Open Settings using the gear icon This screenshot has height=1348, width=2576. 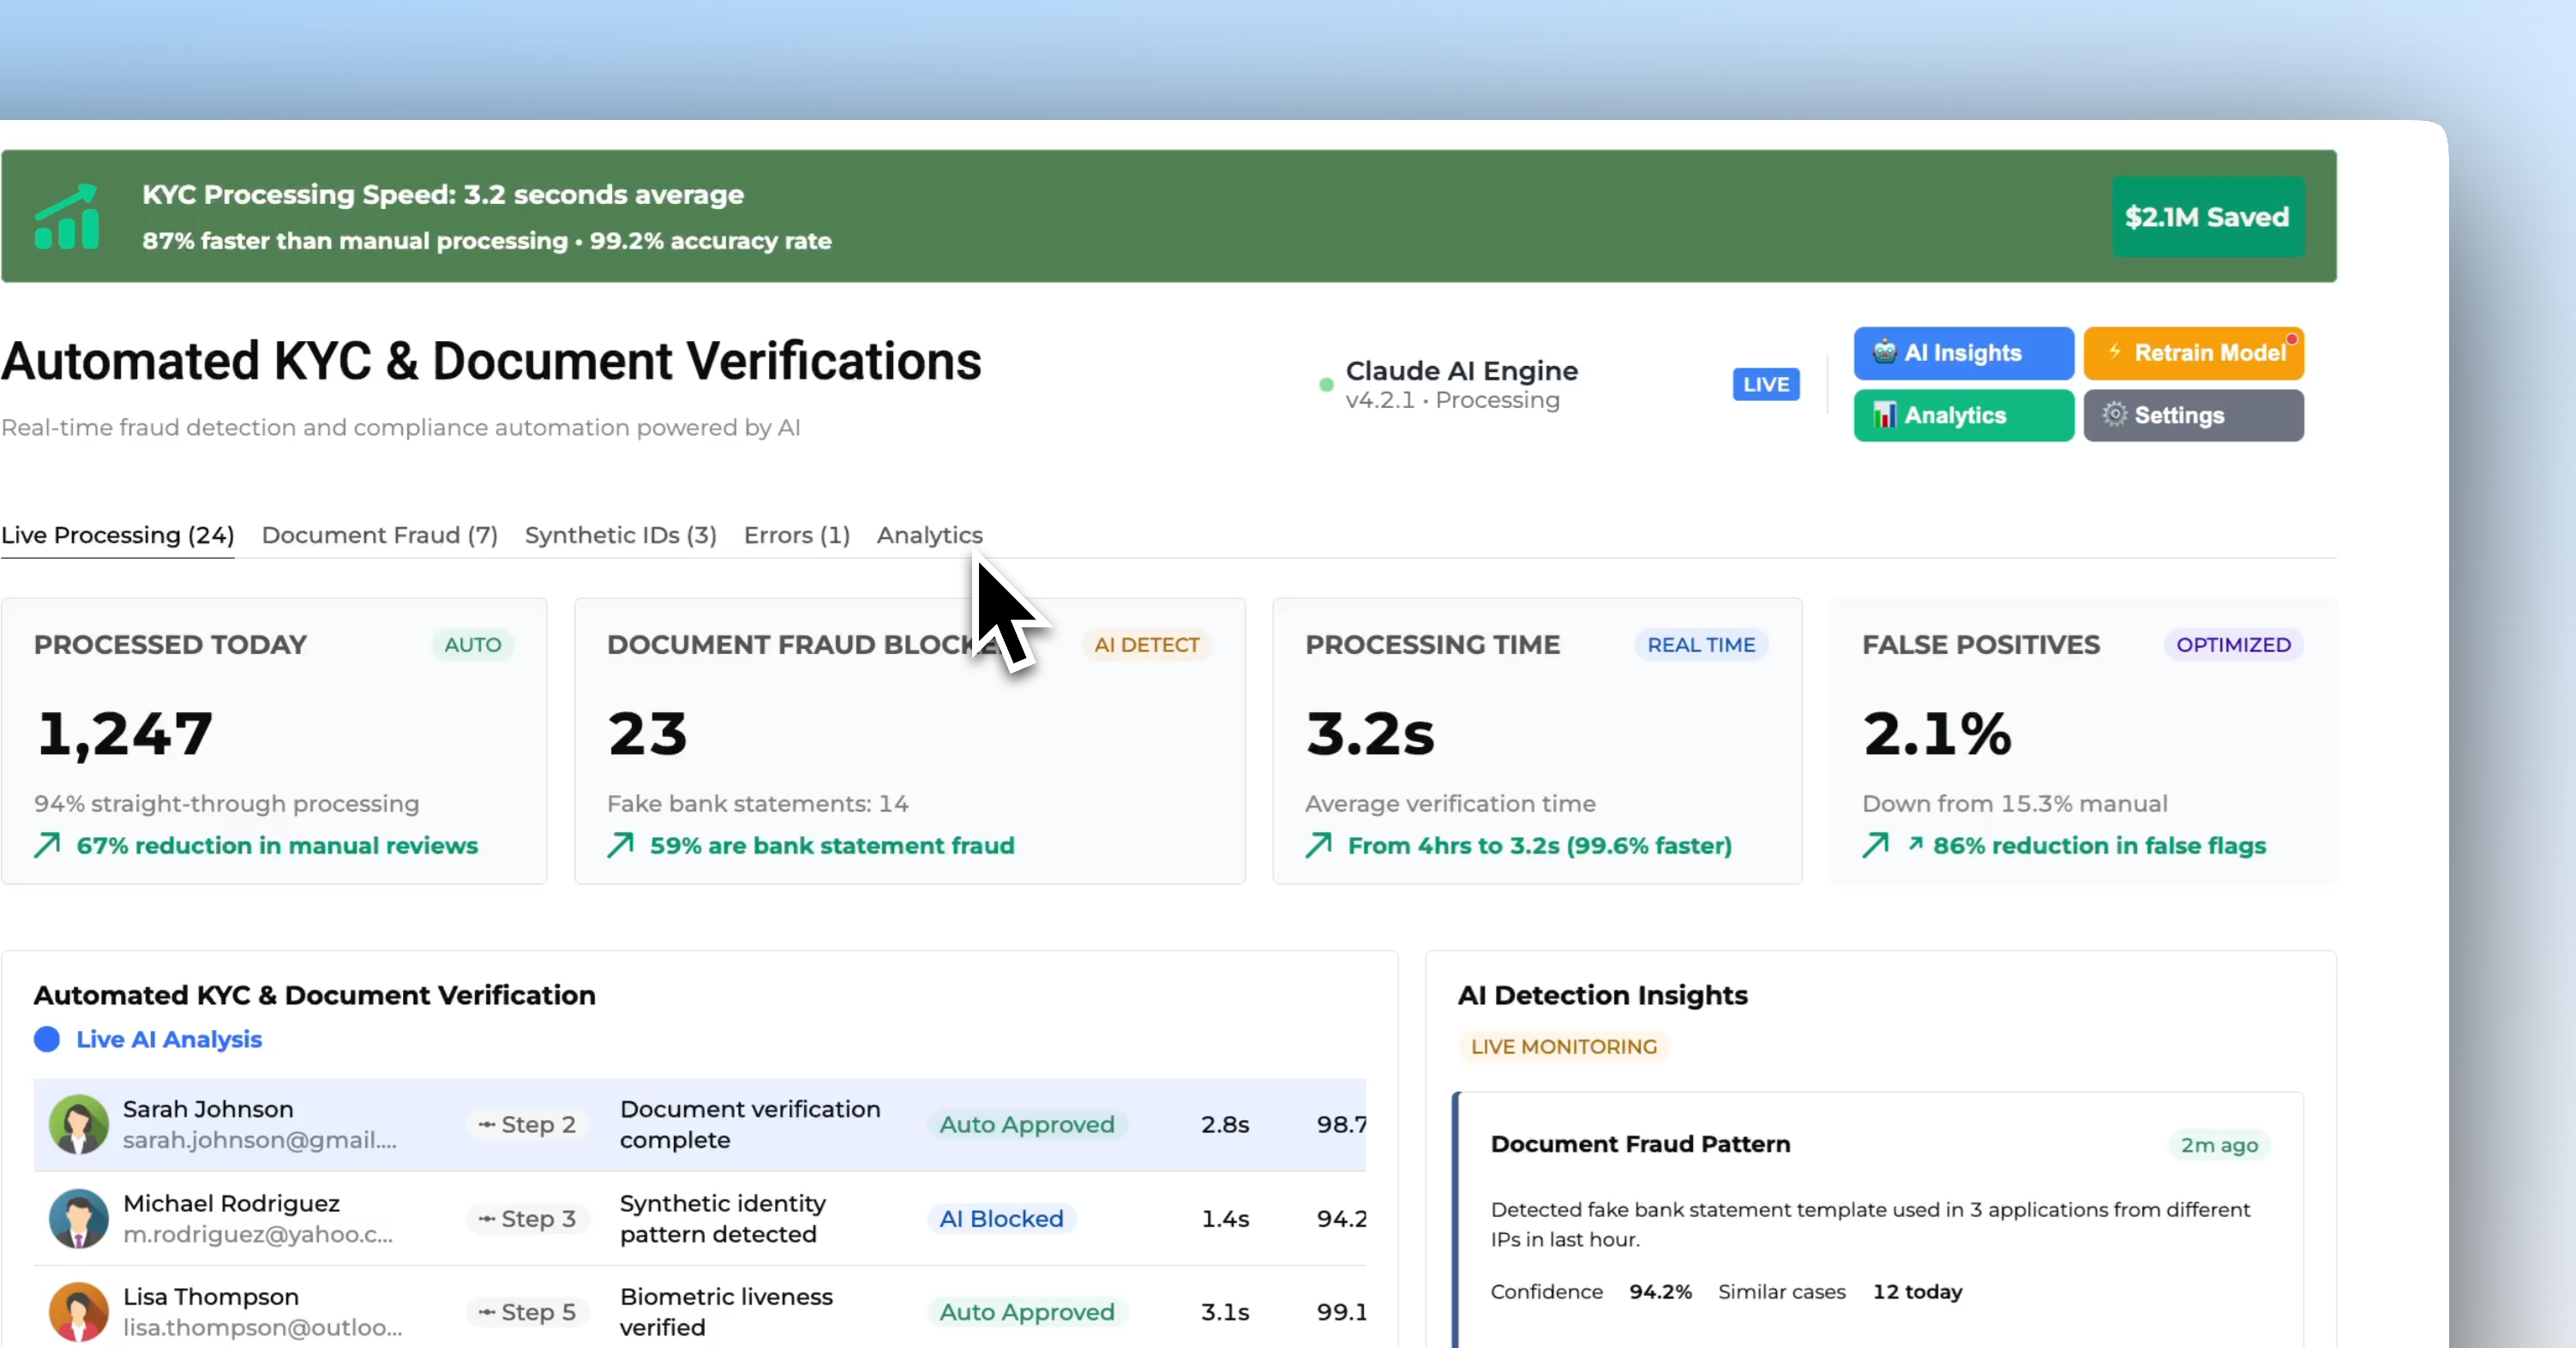[x=2114, y=415]
